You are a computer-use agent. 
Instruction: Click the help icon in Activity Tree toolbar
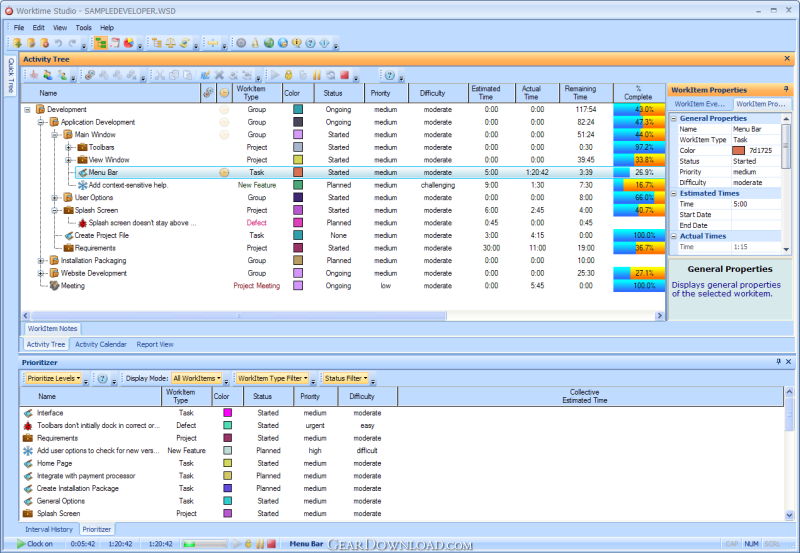[x=390, y=76]
